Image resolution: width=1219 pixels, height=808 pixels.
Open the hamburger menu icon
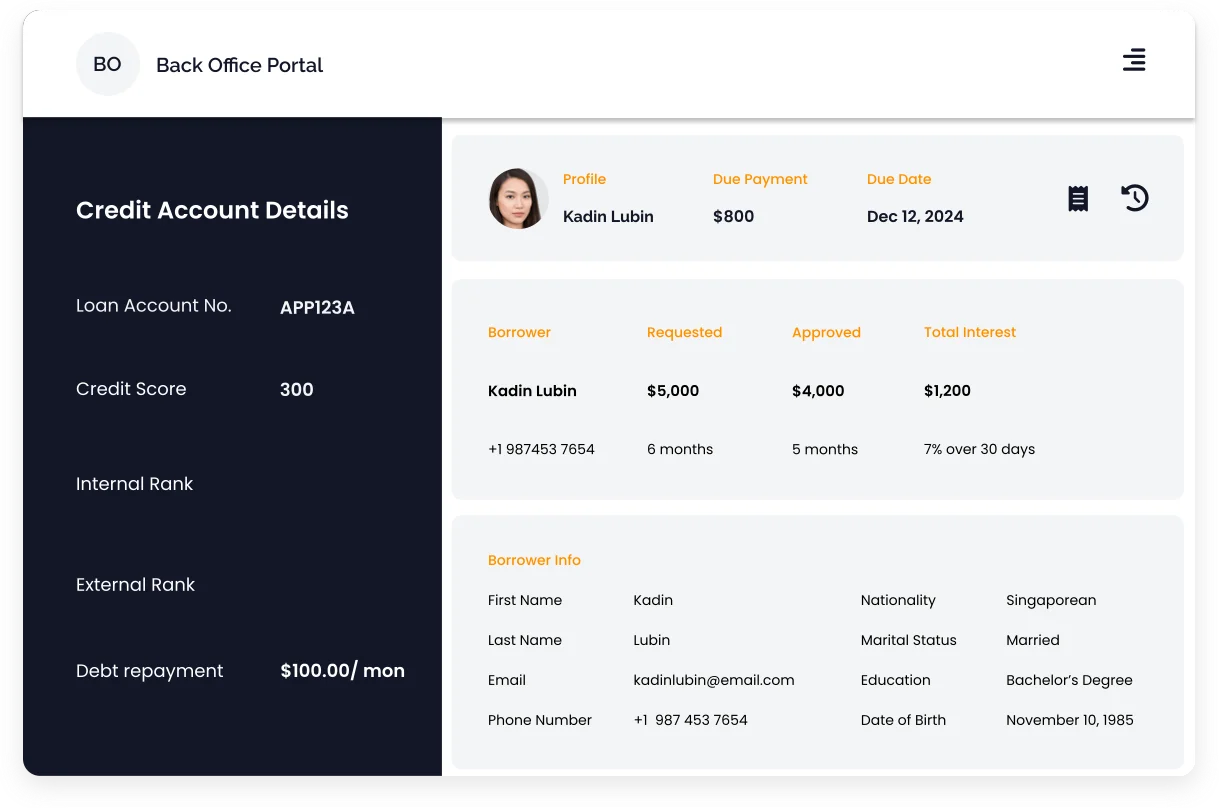tap(1134, 60)
